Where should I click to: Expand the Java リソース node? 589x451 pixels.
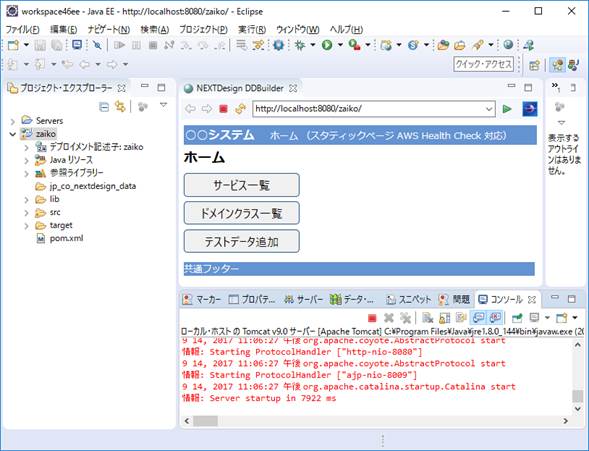click(26, 160)
